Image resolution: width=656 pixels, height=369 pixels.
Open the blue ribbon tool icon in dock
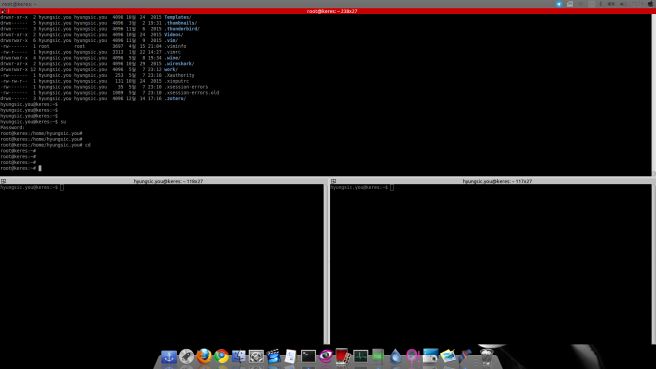pos(465,356)
